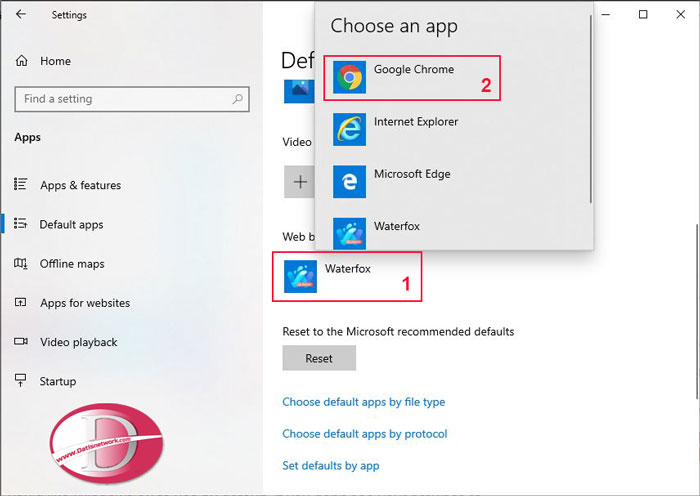The height and width of the screenshot is (496, 700).
Task: Click the Waterfox icon in the popup list
Action: click(x=349, y=233)
